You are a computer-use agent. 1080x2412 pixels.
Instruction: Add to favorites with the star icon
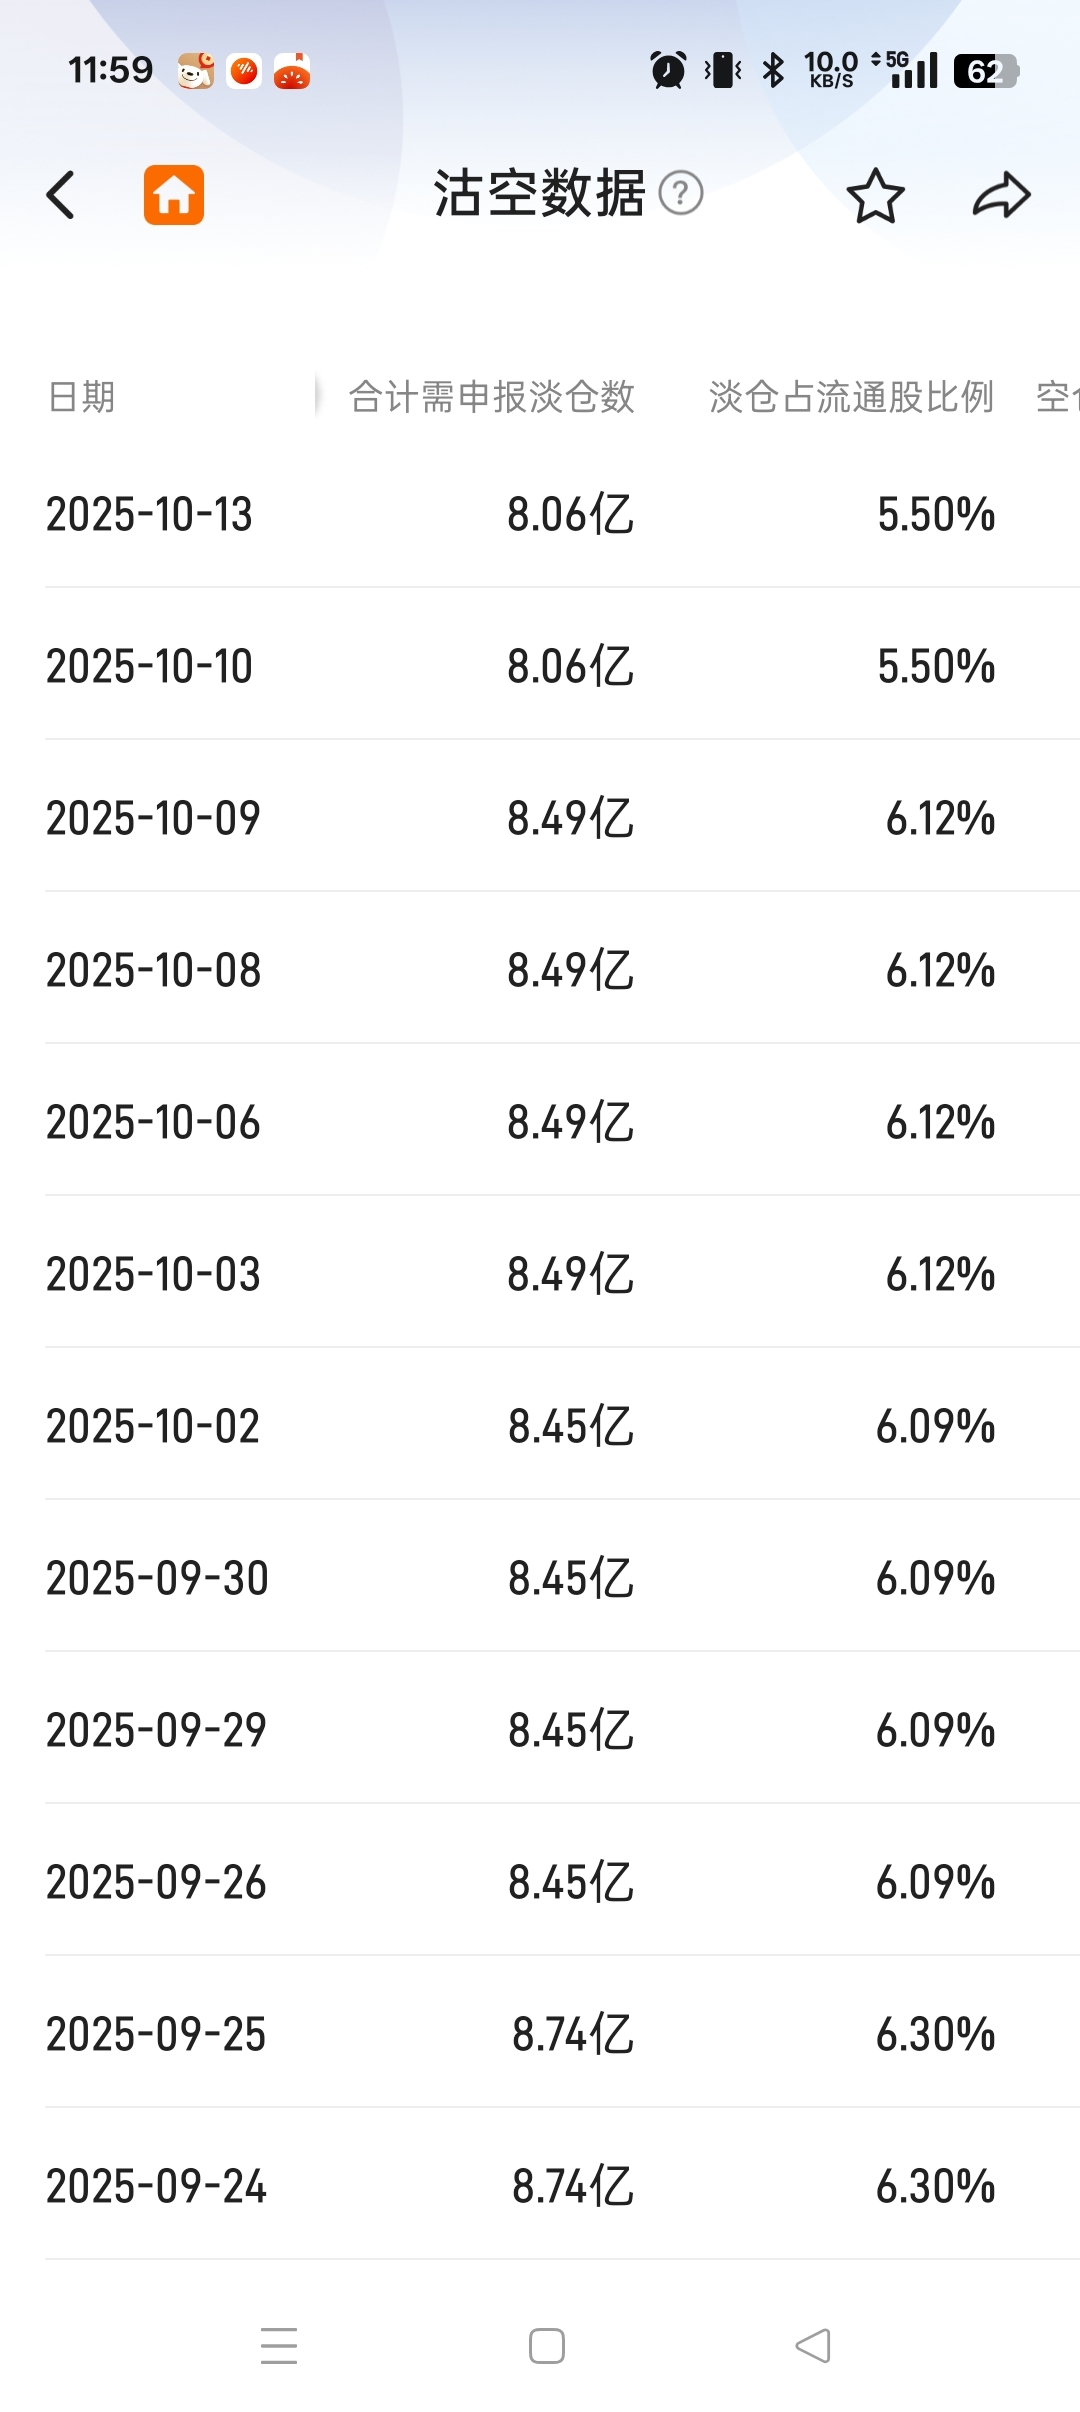(875, 195)
